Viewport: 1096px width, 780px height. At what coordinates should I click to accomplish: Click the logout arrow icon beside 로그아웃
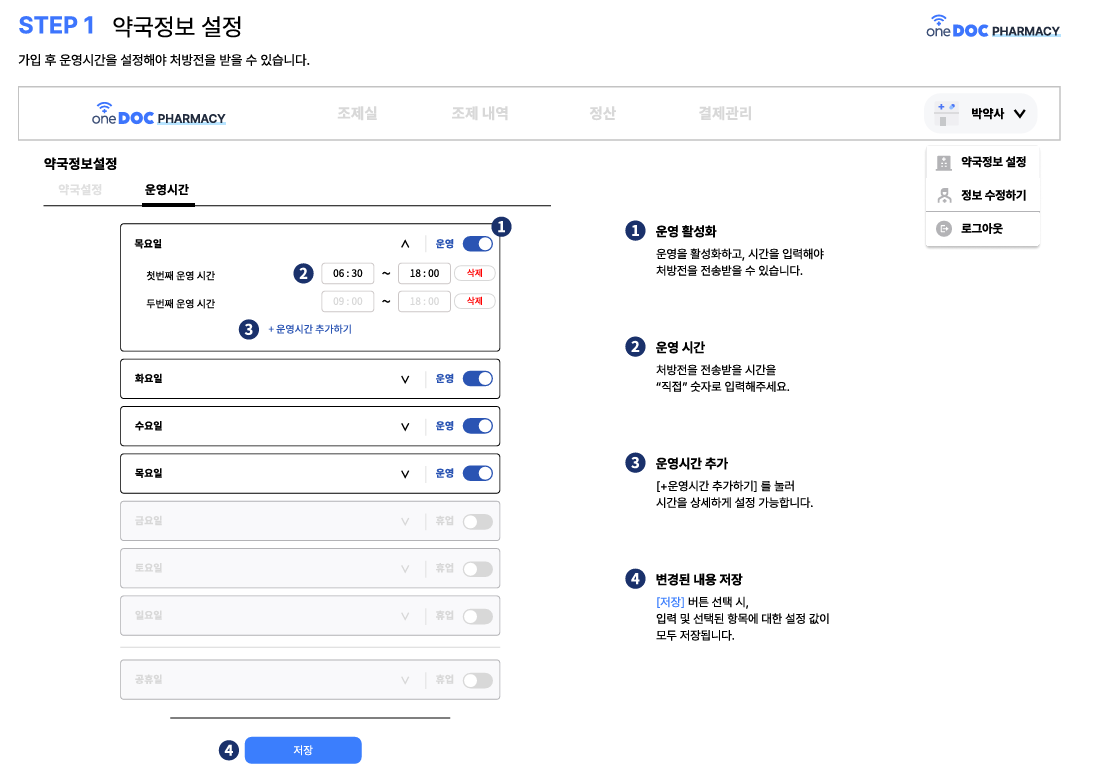coord(943,229)
